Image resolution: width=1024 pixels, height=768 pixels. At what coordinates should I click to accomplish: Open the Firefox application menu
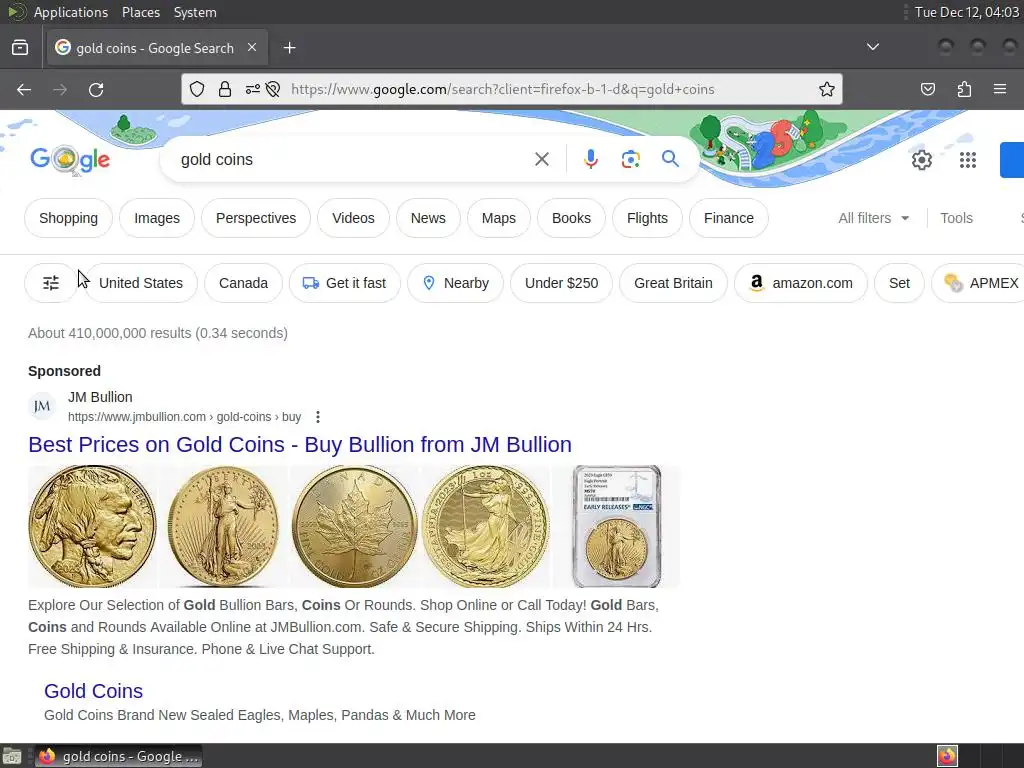pos(1000,89)
